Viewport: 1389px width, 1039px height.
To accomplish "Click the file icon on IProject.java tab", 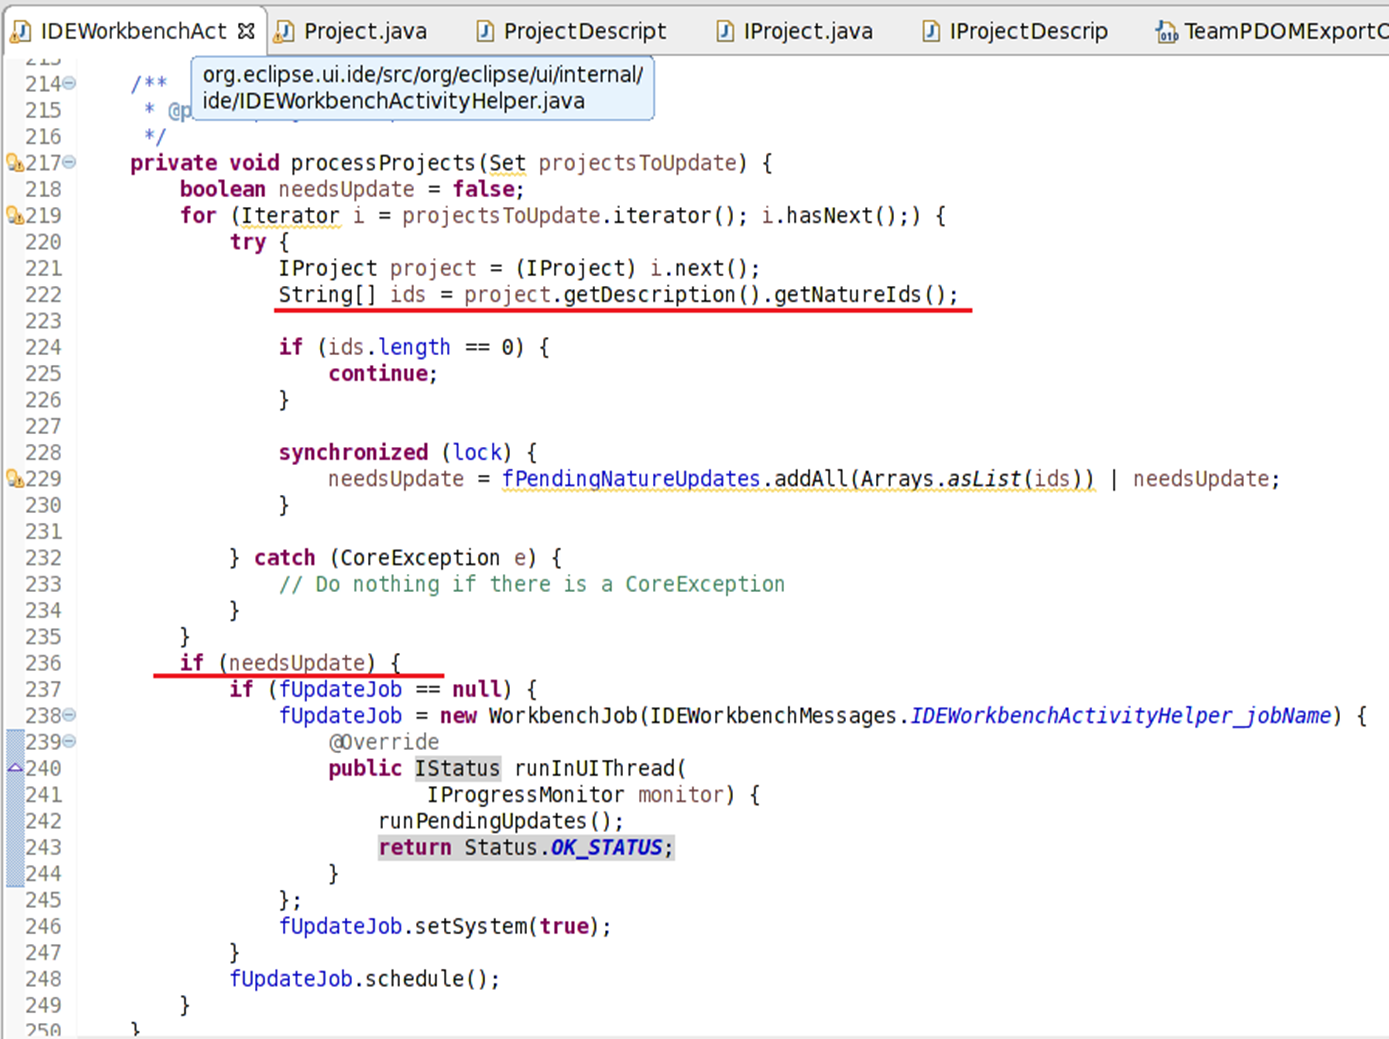I will click(725, 32).
